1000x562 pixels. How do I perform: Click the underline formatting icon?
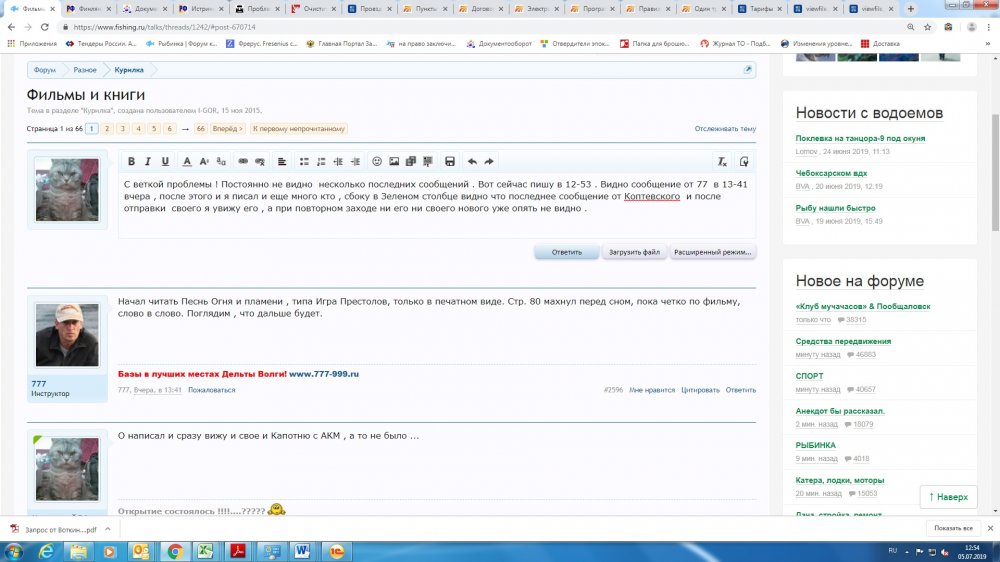click(x=165, y=161)
